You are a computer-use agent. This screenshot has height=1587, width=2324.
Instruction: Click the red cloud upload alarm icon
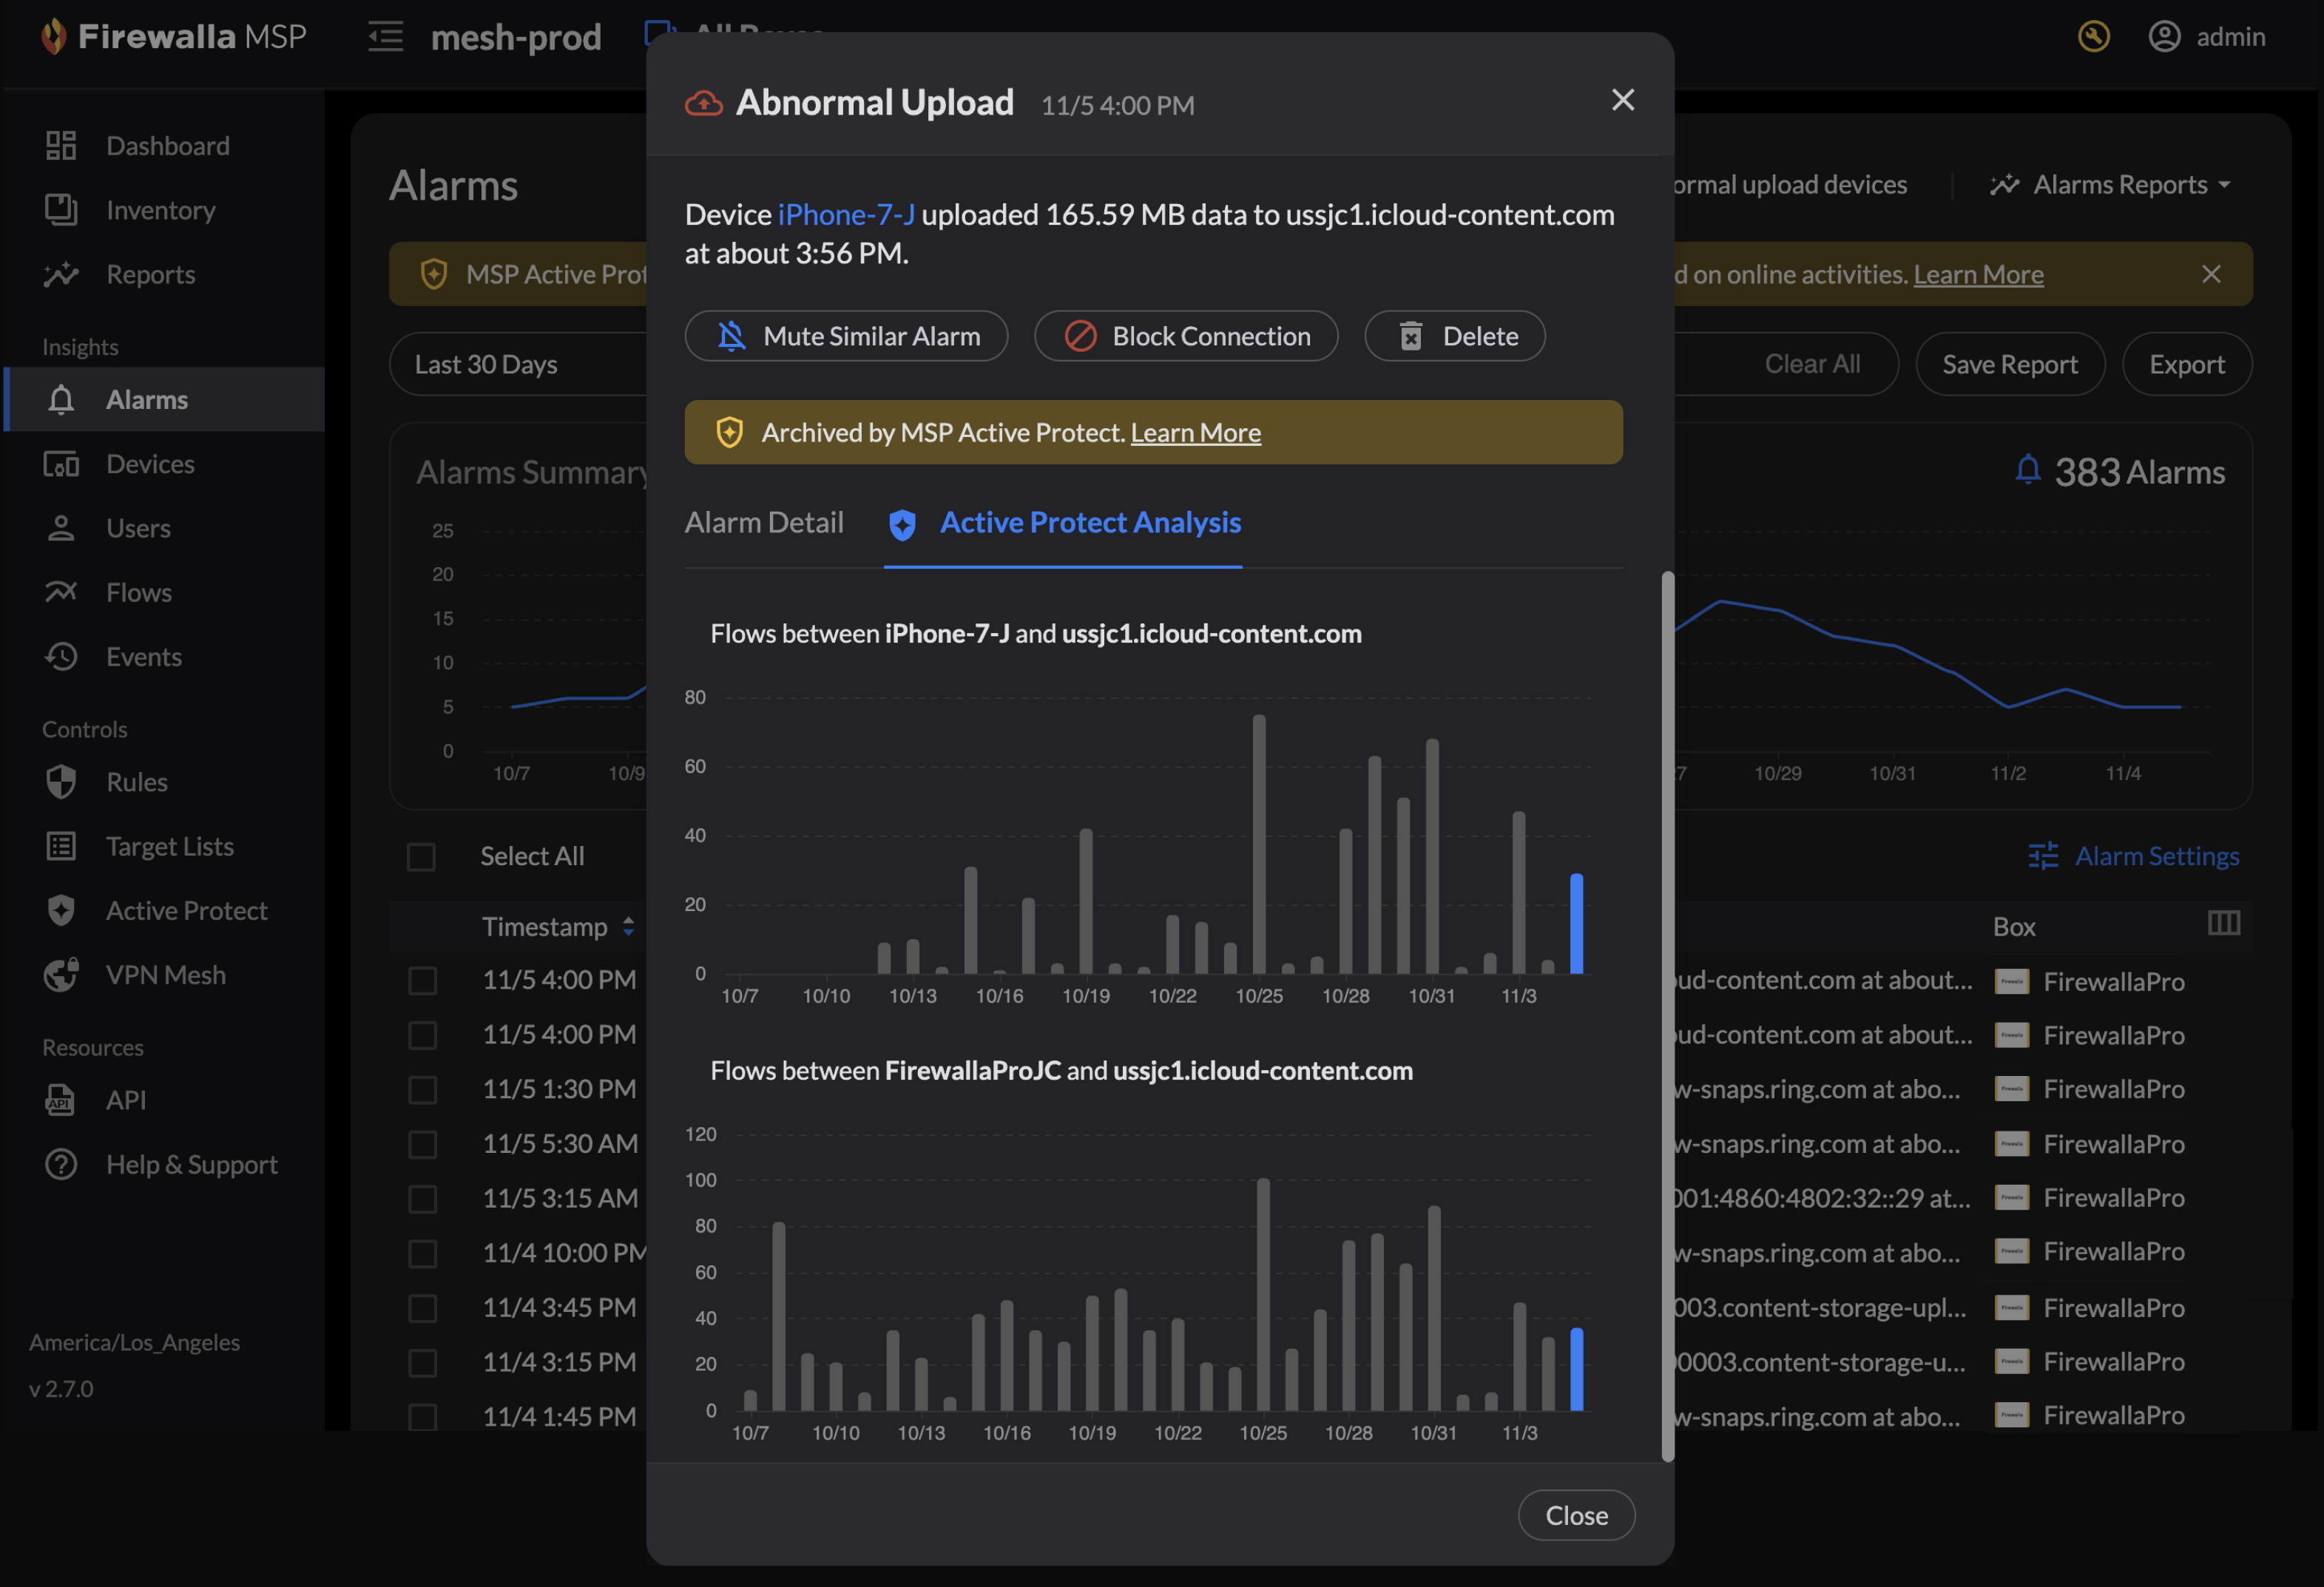coord(703,103)
